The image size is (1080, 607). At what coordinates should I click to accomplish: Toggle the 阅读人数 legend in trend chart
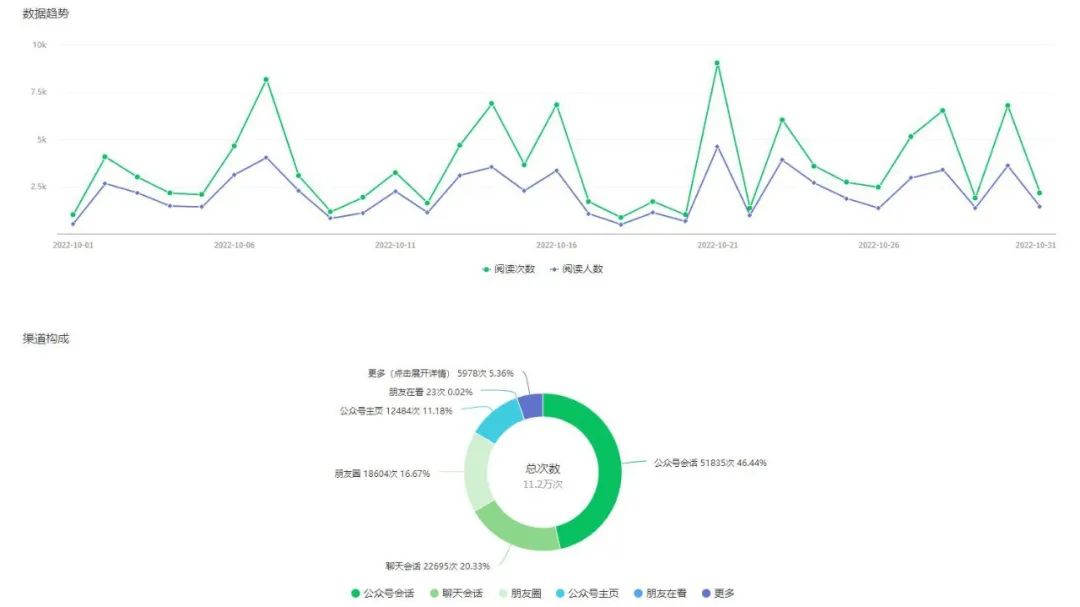pyautogui.click(x=576, y=269)
